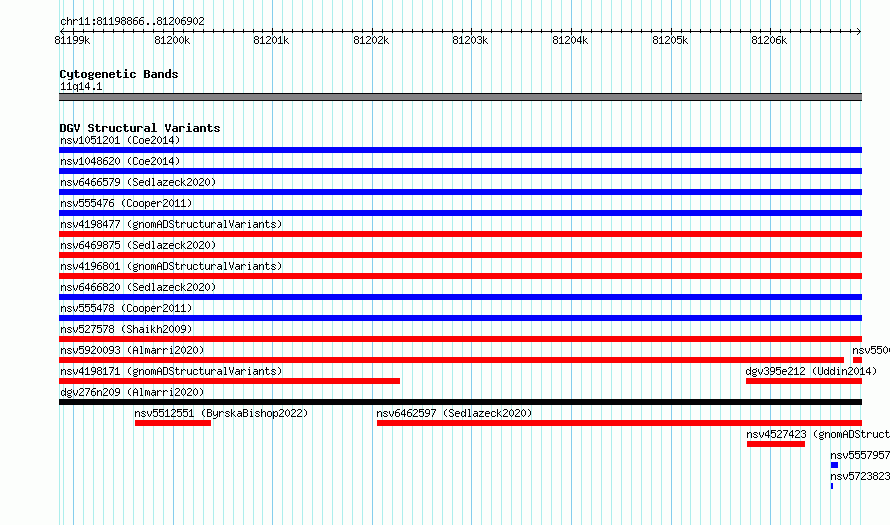Viewport: 890px width, 525px height.
Task: Select the nsv555478 (Cooper2011) label
Action: pyautogui.click(x=126, y=308)
